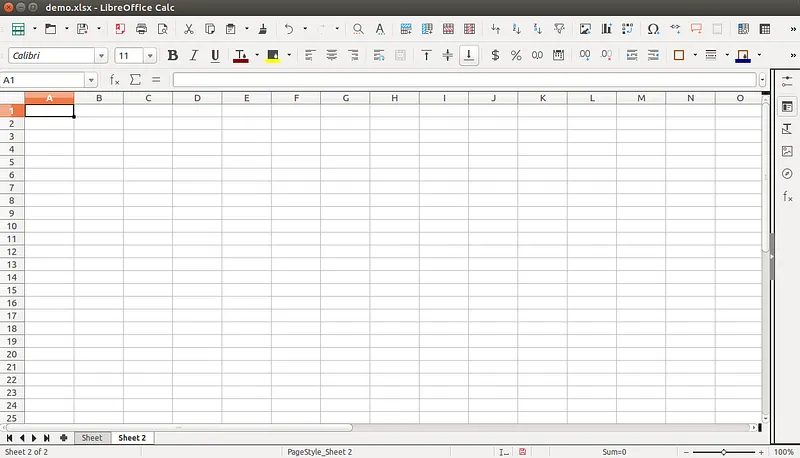Export directly as PDF
Screen dimensions: 800x458
120,29
